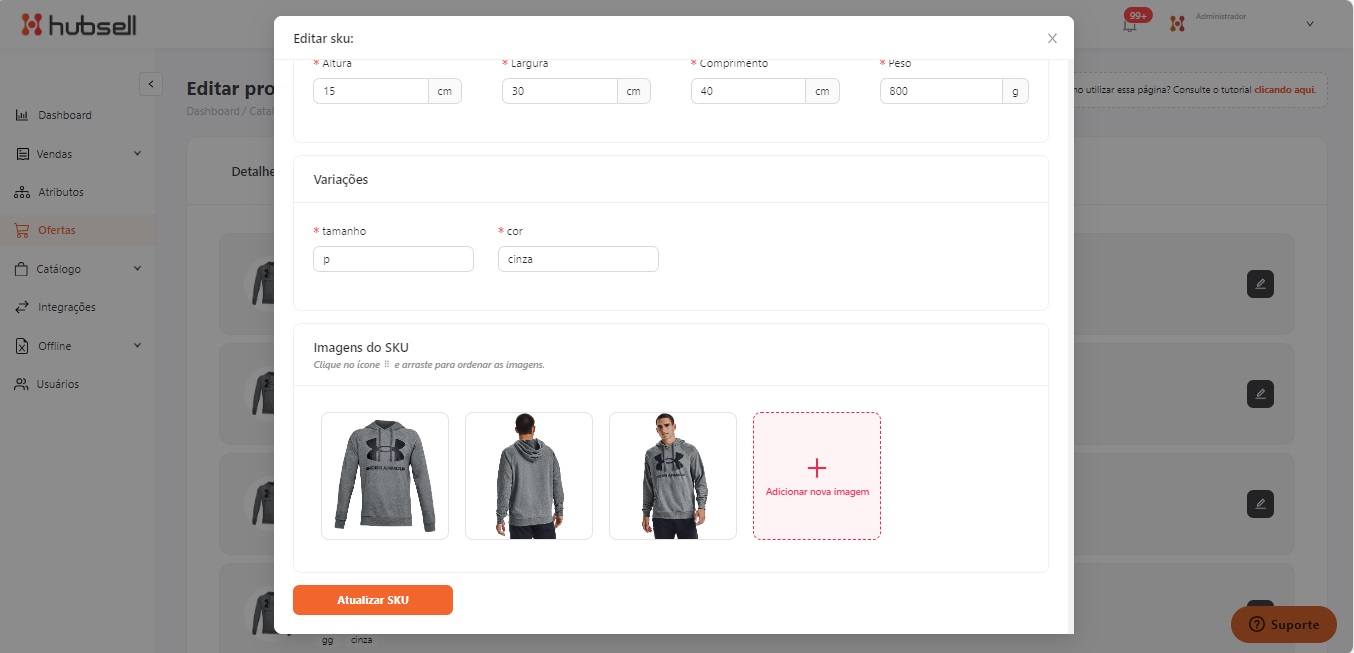1354x653 pixels.
Task: Select the front hoodie image thumbnail
Action: pyautogui.click(x=385, y=476)
